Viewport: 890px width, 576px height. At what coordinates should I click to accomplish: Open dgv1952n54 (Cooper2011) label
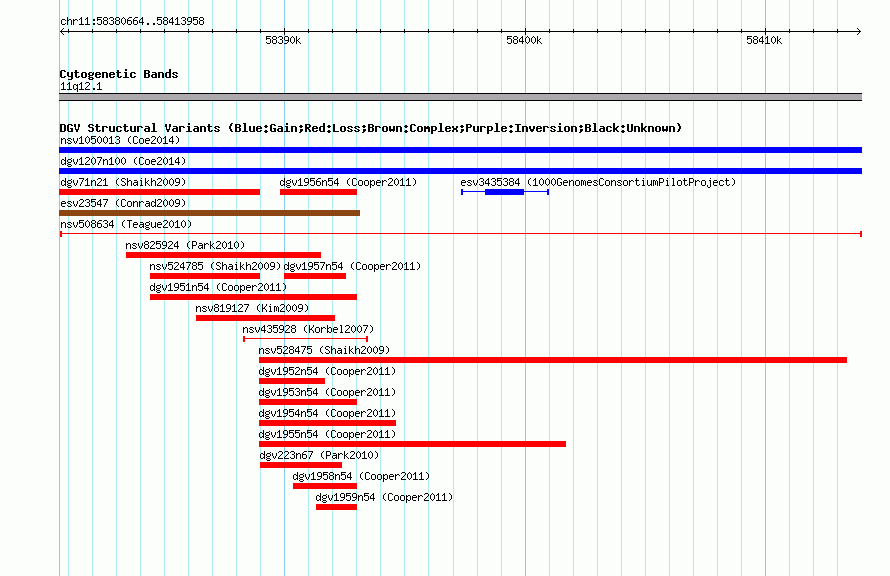[327, 371]
